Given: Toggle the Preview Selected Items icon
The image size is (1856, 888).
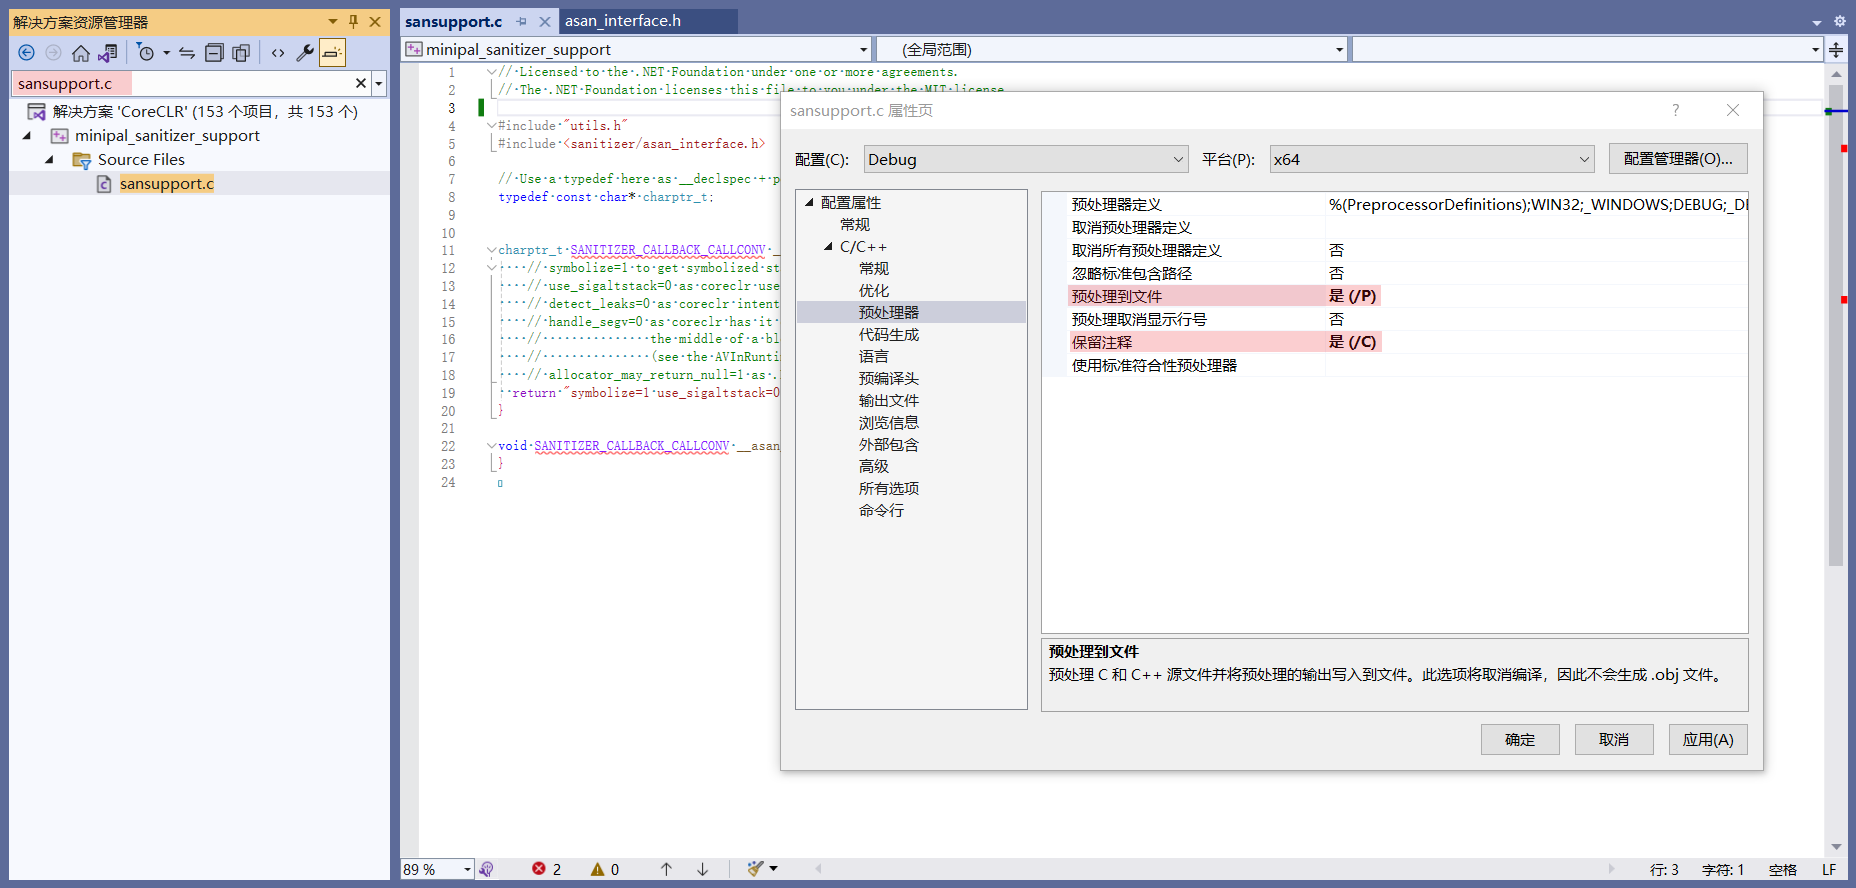Looking at the screenshot, I should coord(332,53).
